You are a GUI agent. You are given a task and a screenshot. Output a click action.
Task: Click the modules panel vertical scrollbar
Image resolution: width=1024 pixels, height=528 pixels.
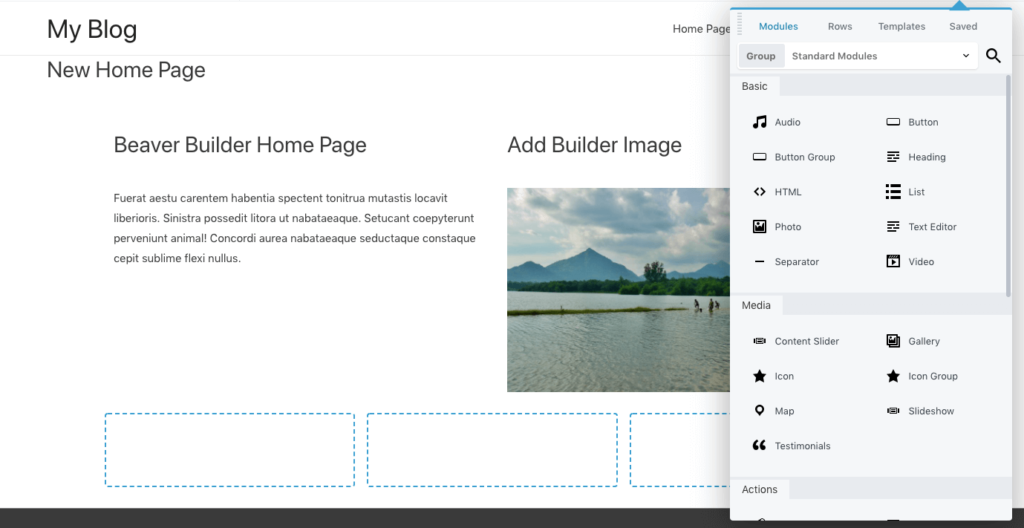[1008, 186]
